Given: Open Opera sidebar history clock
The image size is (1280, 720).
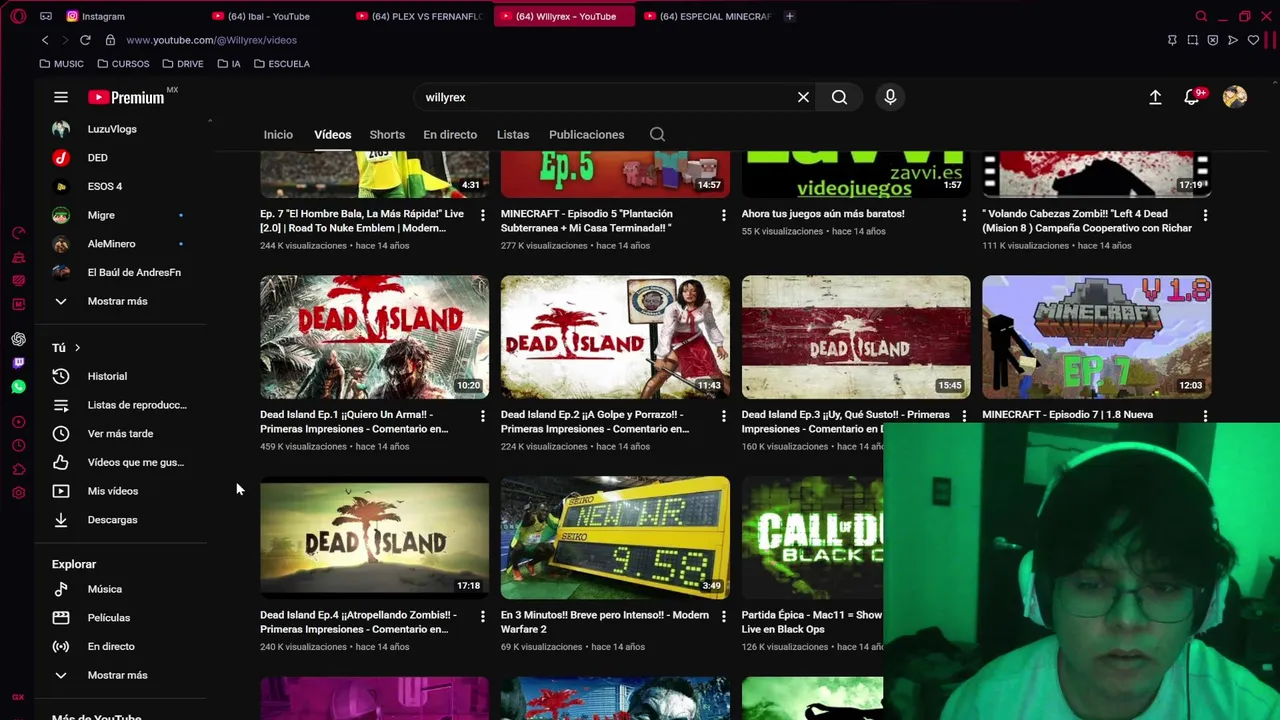Looking at the screenshot, I should tap(18, 446).
